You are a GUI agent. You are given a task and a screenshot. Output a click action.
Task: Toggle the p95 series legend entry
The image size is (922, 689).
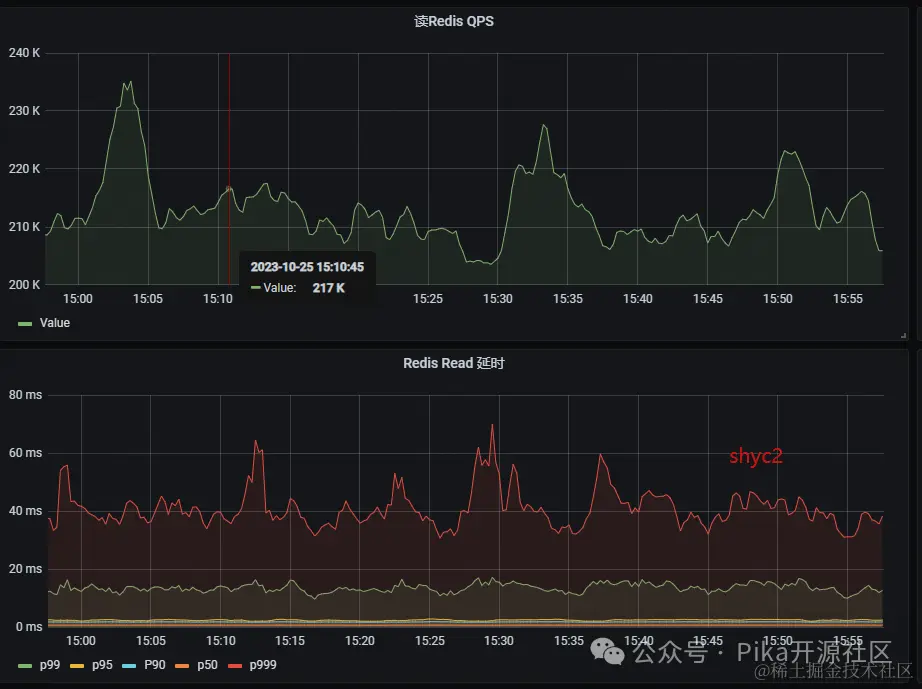[x=102, y=665]
